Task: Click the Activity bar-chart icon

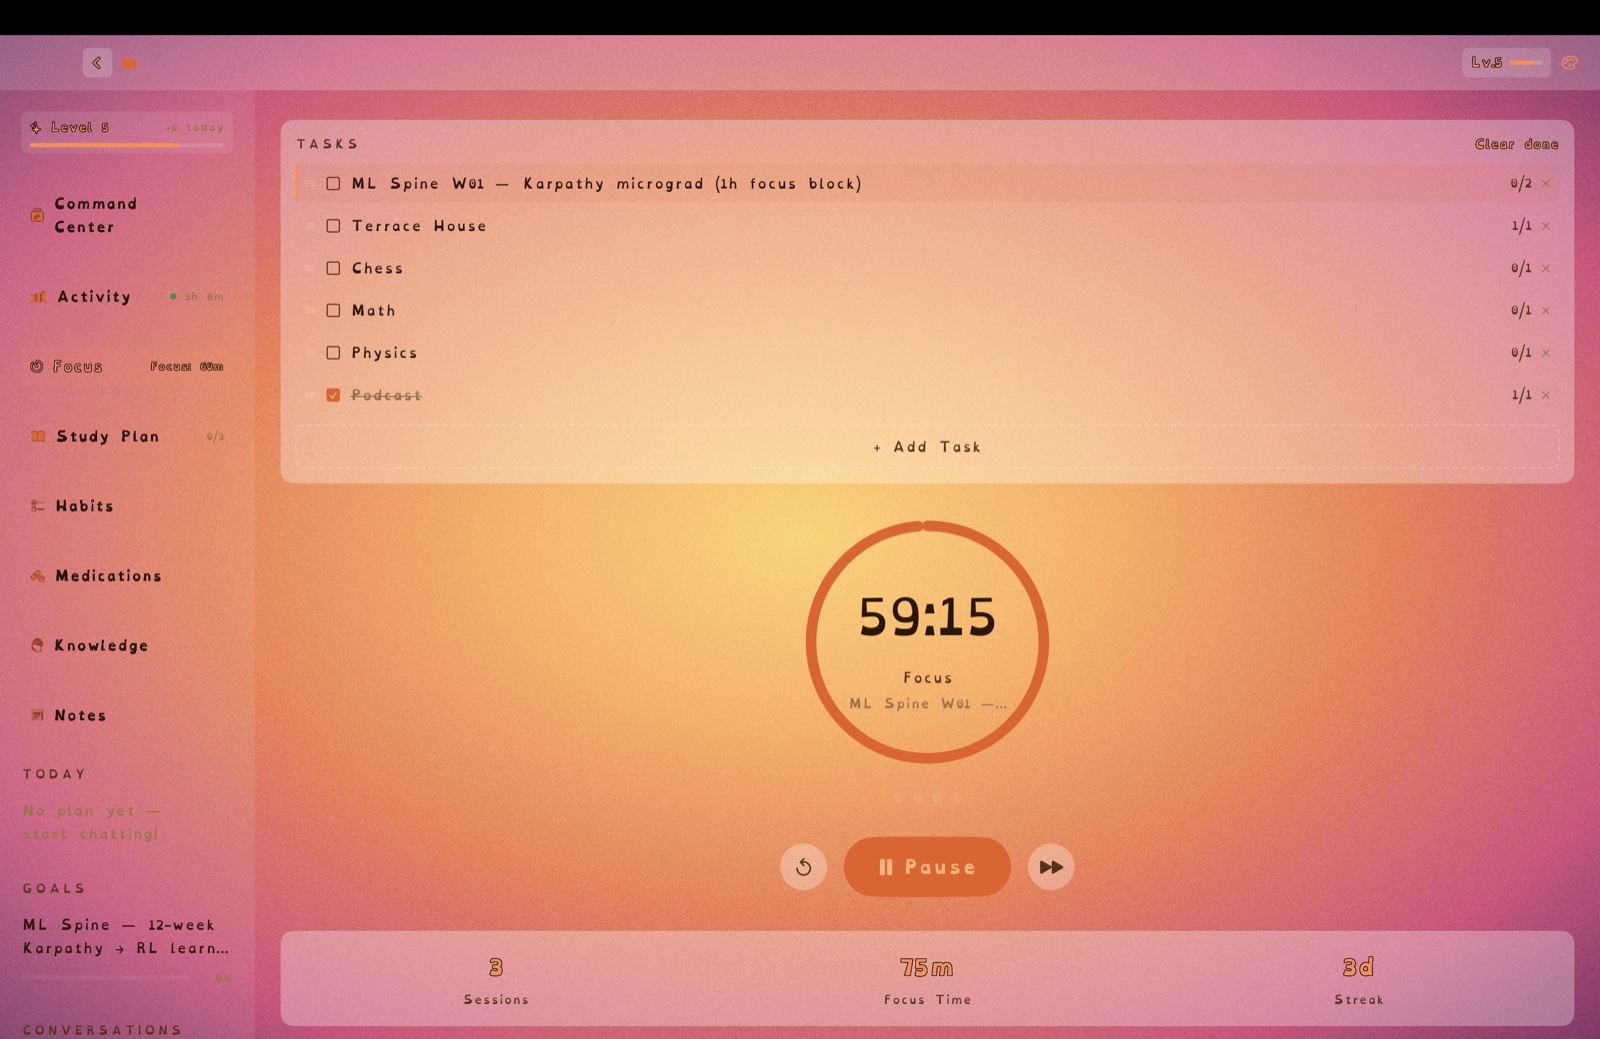Action: click(38, 296)
